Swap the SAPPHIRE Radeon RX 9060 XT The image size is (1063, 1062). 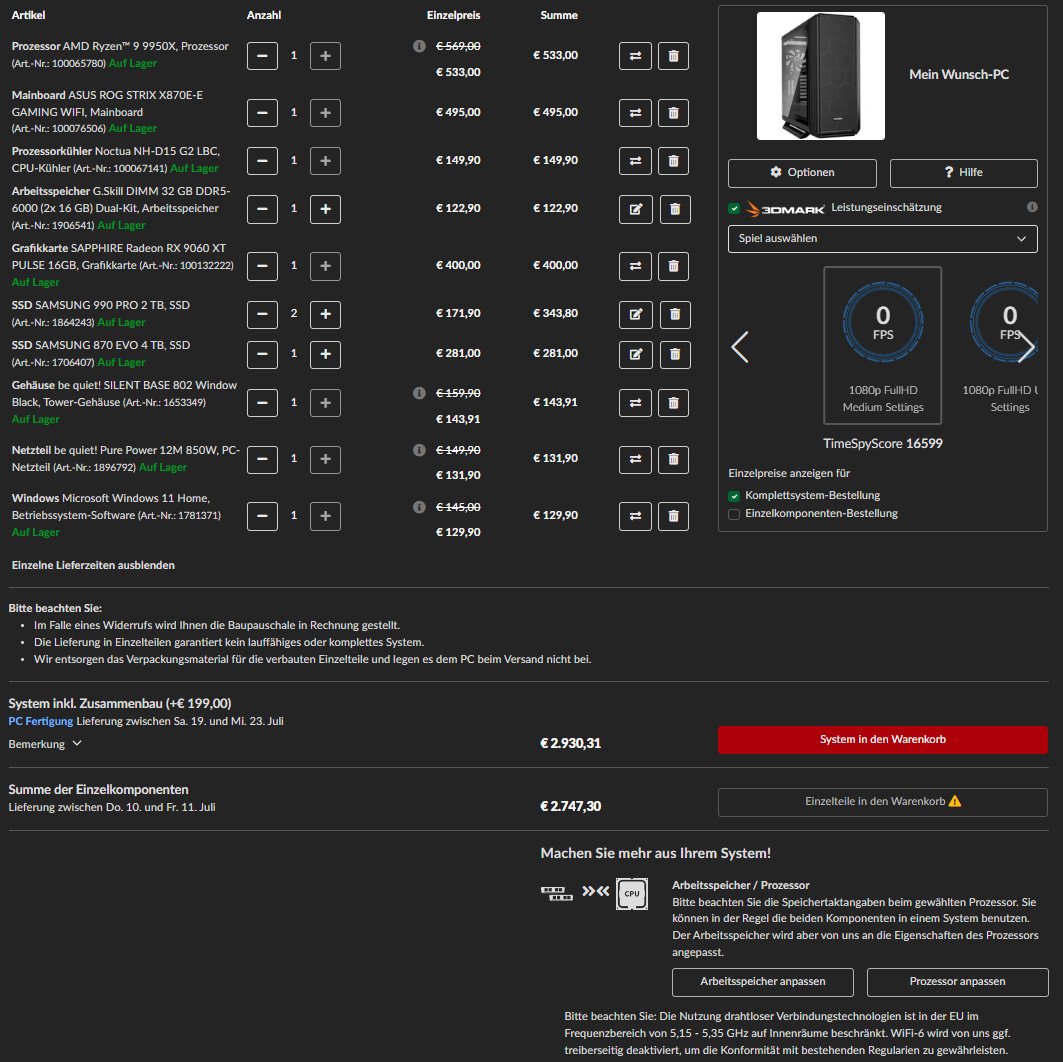point(635,266)
